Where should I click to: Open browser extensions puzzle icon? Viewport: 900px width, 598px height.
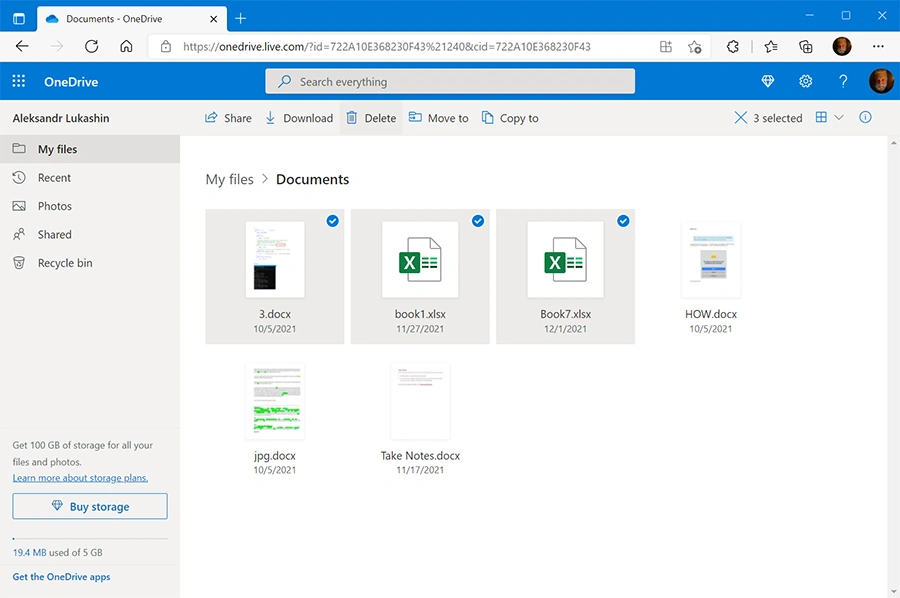(732, 46)
